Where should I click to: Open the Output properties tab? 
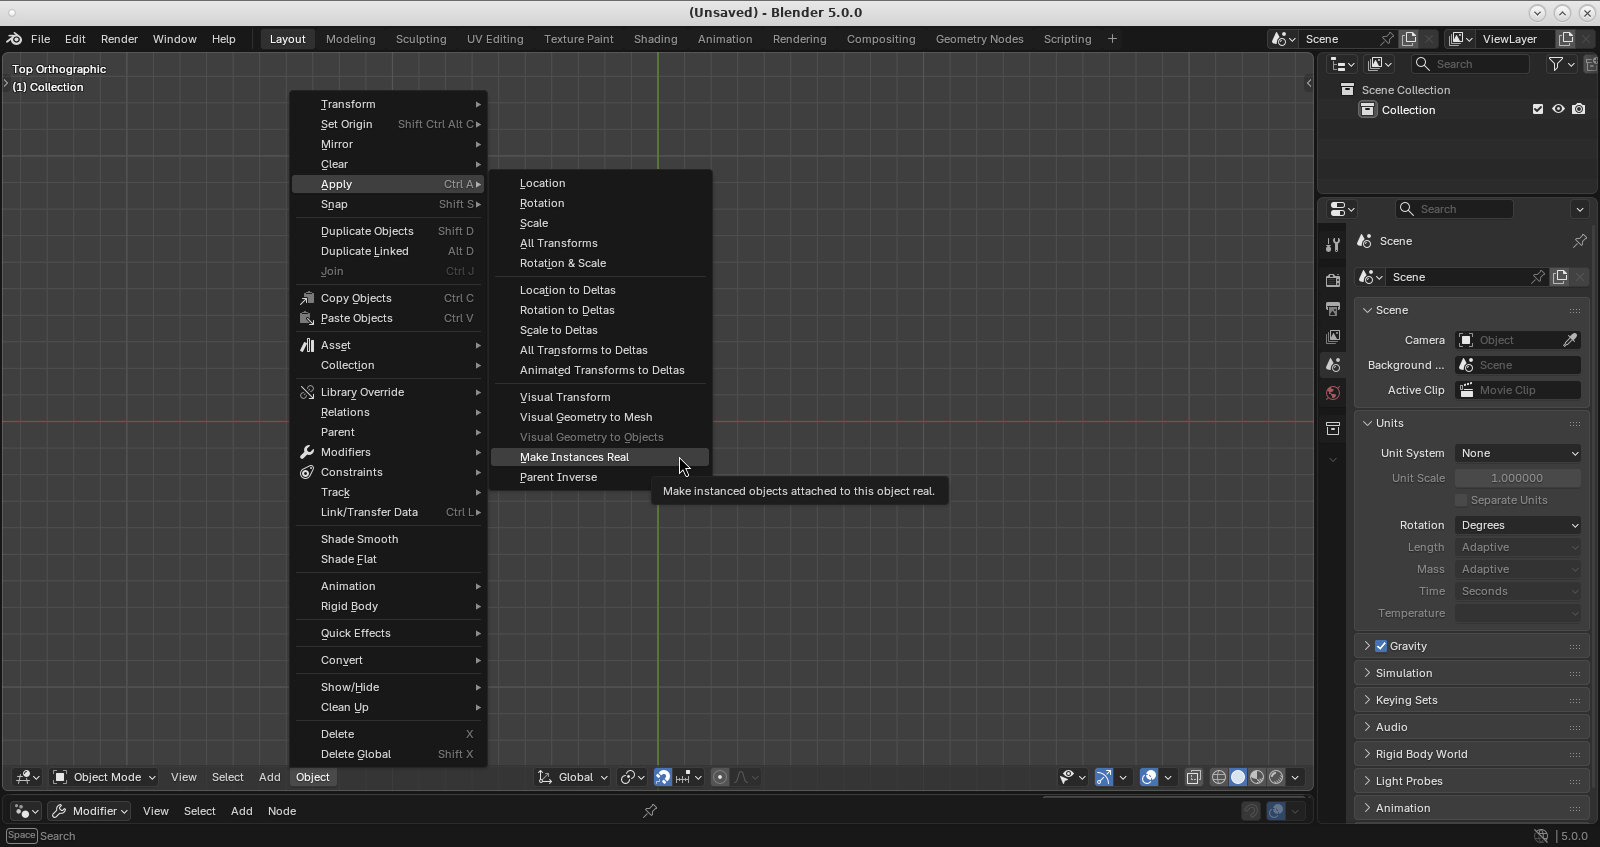click(x=1332, y=309)
